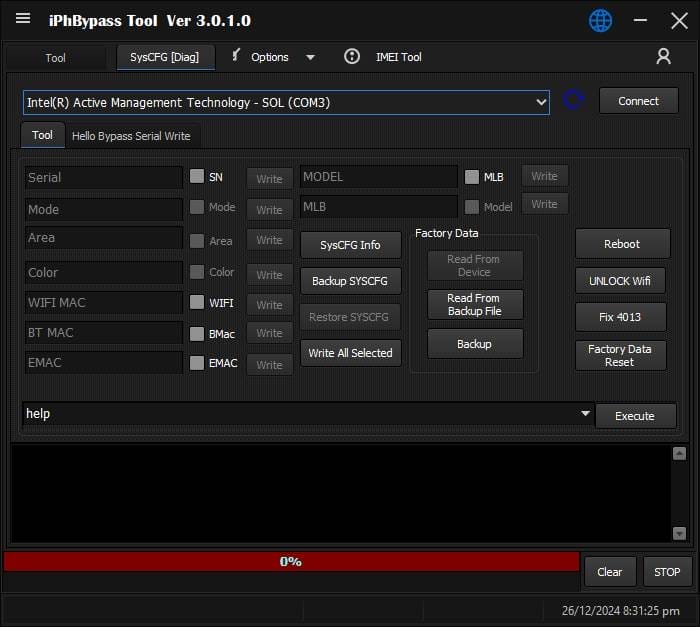Toggle the Color checkbox
Screen dimensions: 700x627
(197, 272)
